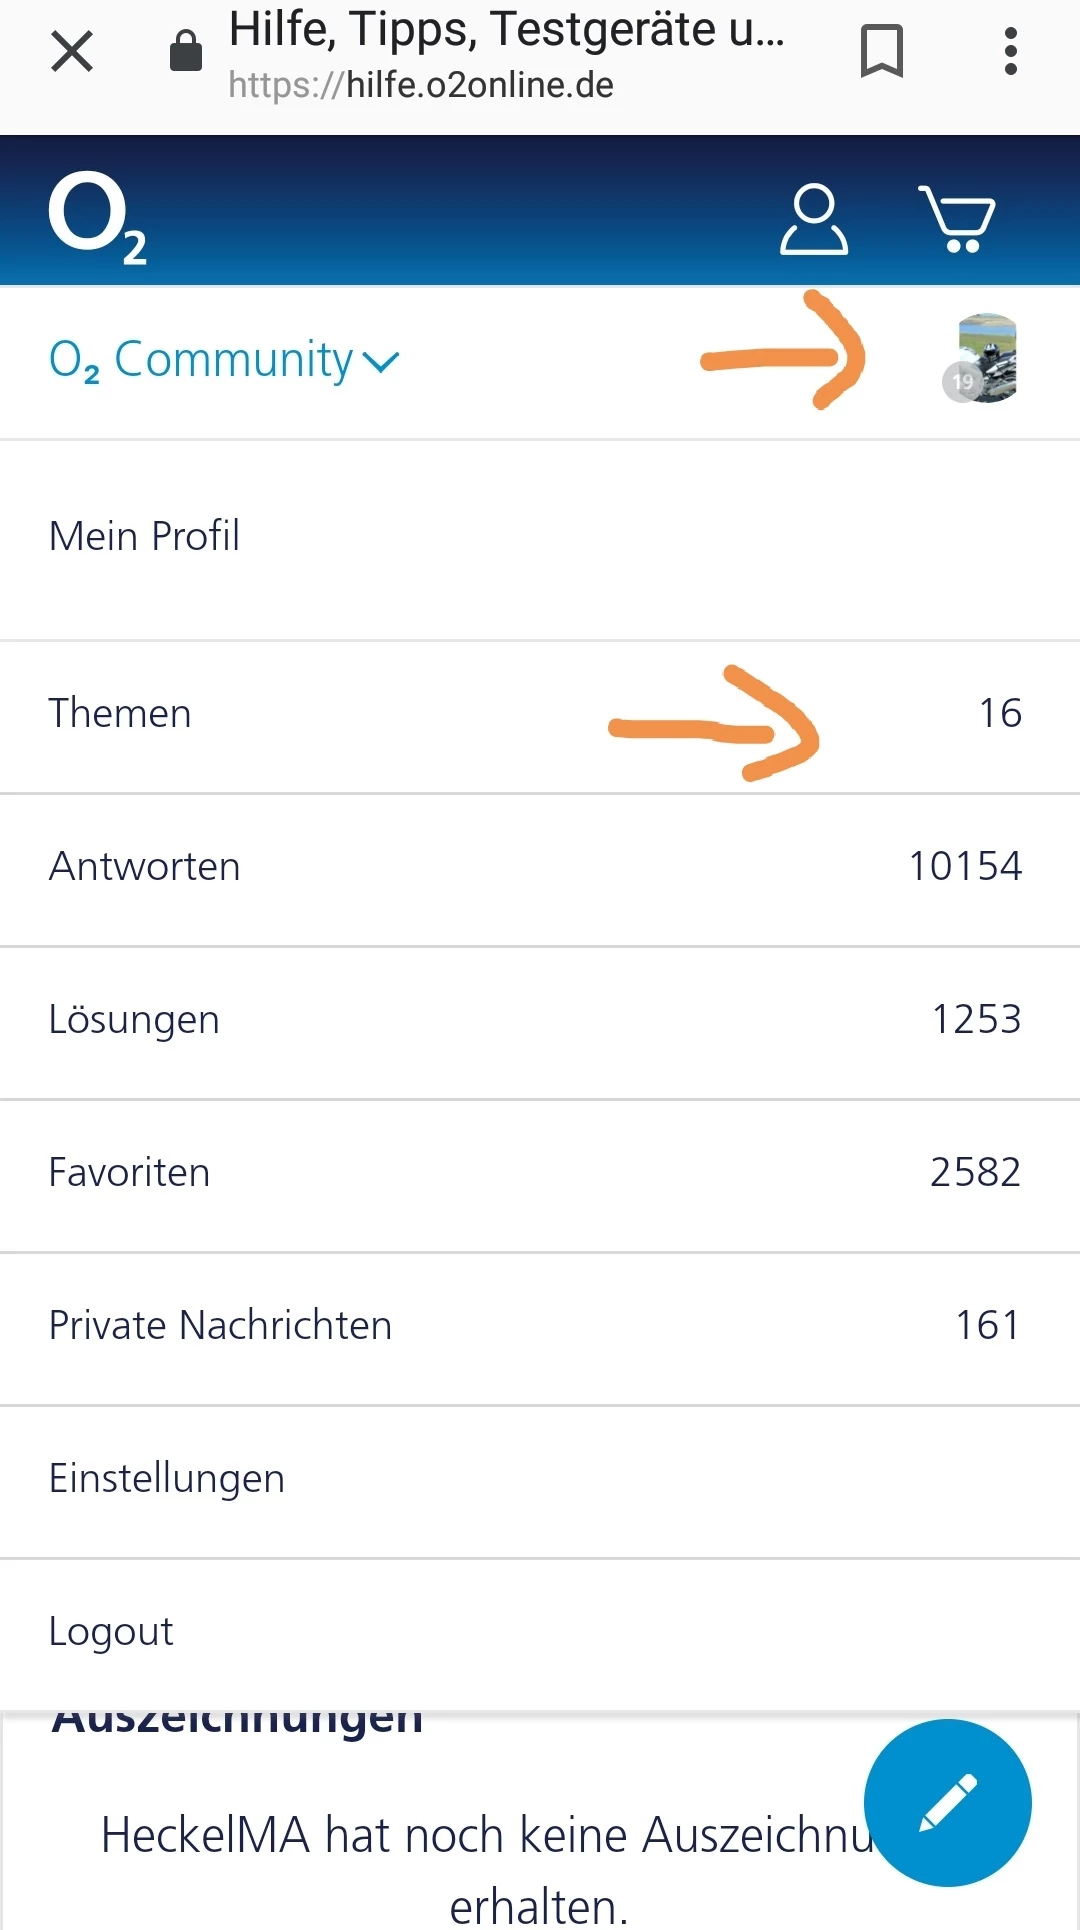
Task: Bookmark this page with bookmark icon
Action: point(881,52)
